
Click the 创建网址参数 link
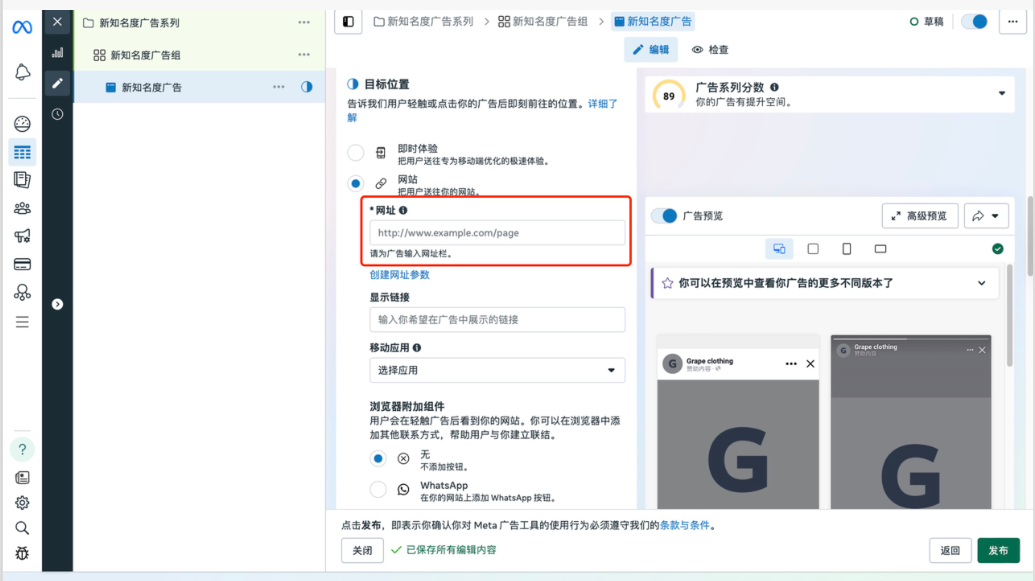coord(399,275)
